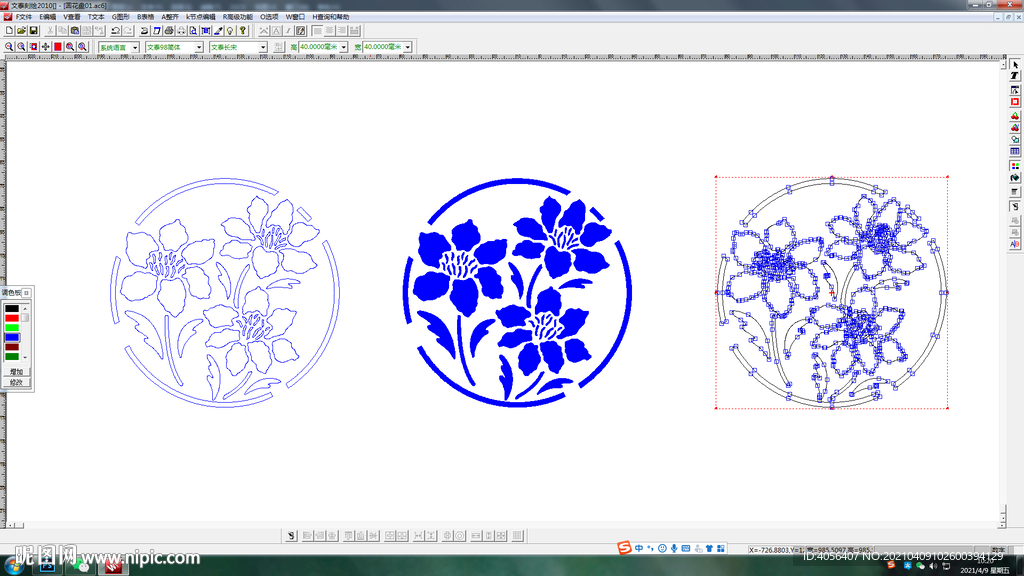The image size is (1024, 576).
Task: Click the red square zoom toolbar icon
Action: click(58, 47)
